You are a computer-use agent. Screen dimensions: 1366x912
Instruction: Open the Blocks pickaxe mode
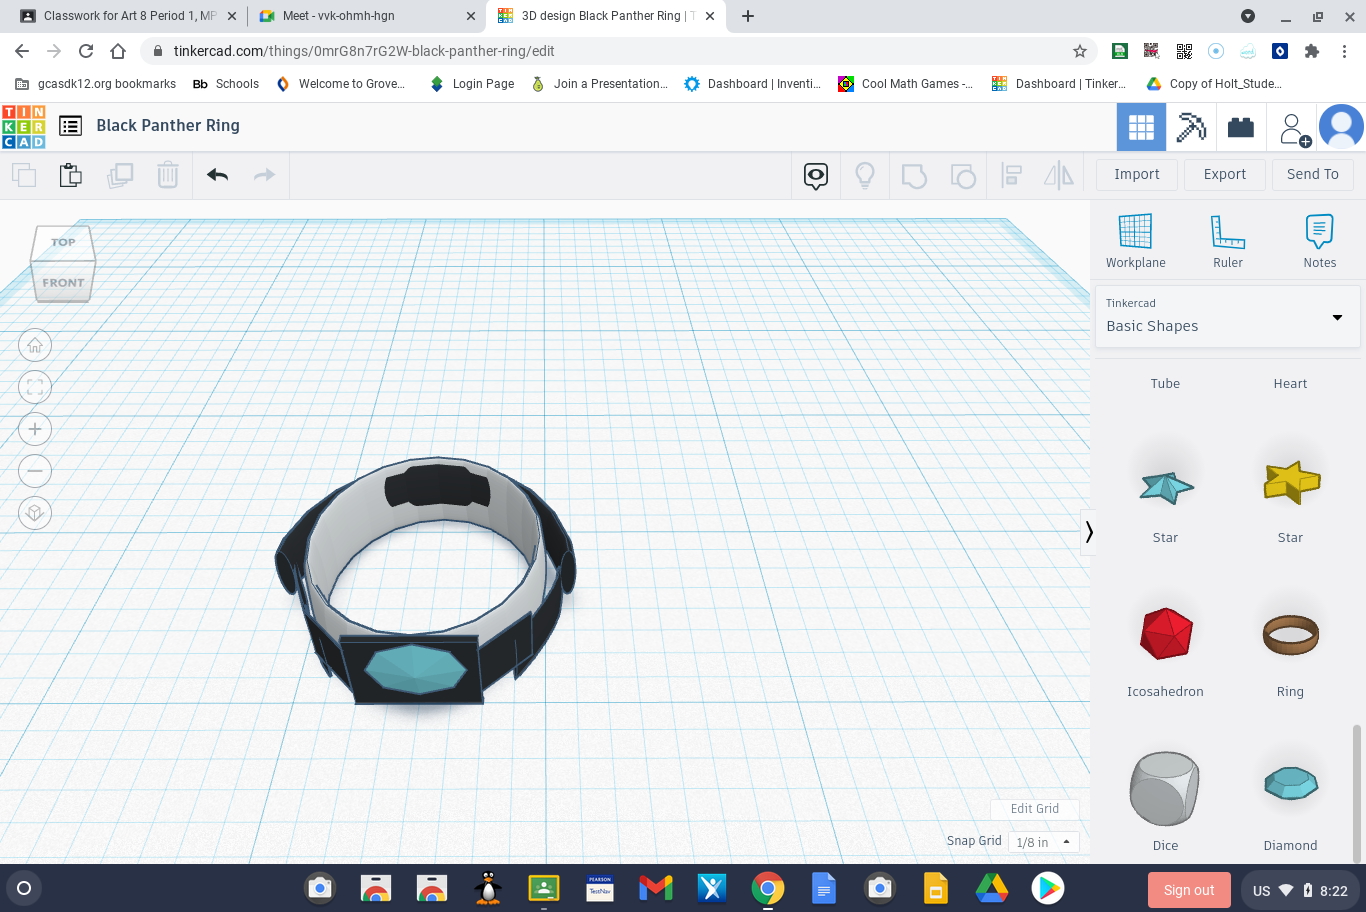(x=1191, y=127)
